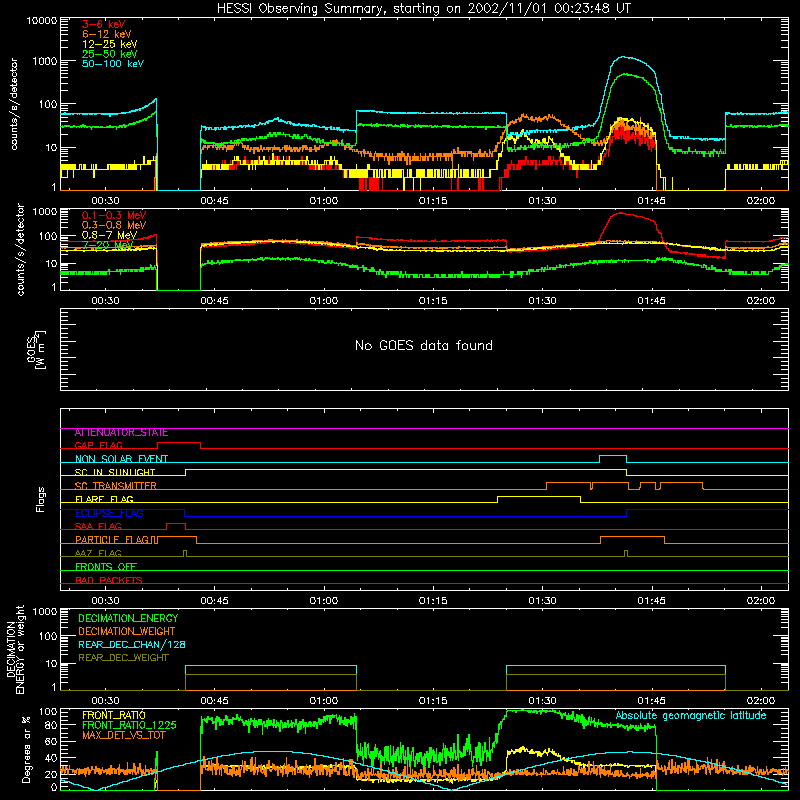Select the ATTENUATOR_STATE flag label
Viewport: 800px width, 800px height.
pyautogui.click(x=121, y=433)
